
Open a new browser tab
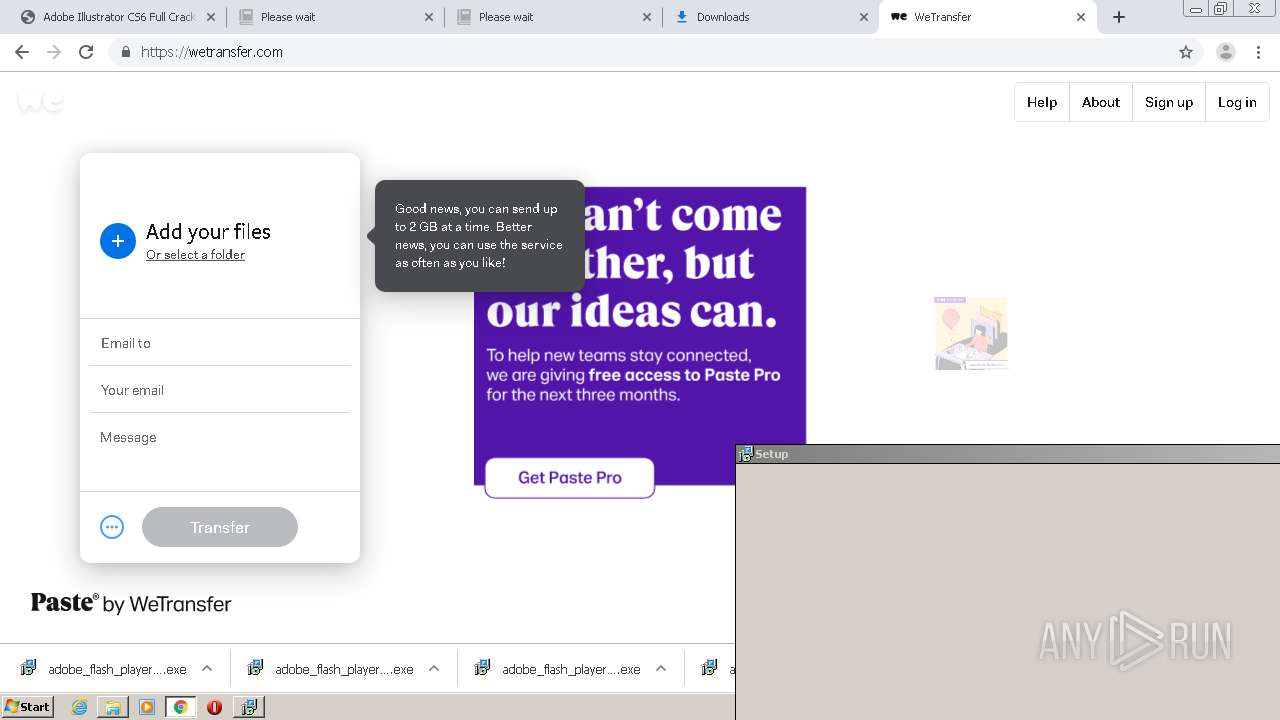1119,17
